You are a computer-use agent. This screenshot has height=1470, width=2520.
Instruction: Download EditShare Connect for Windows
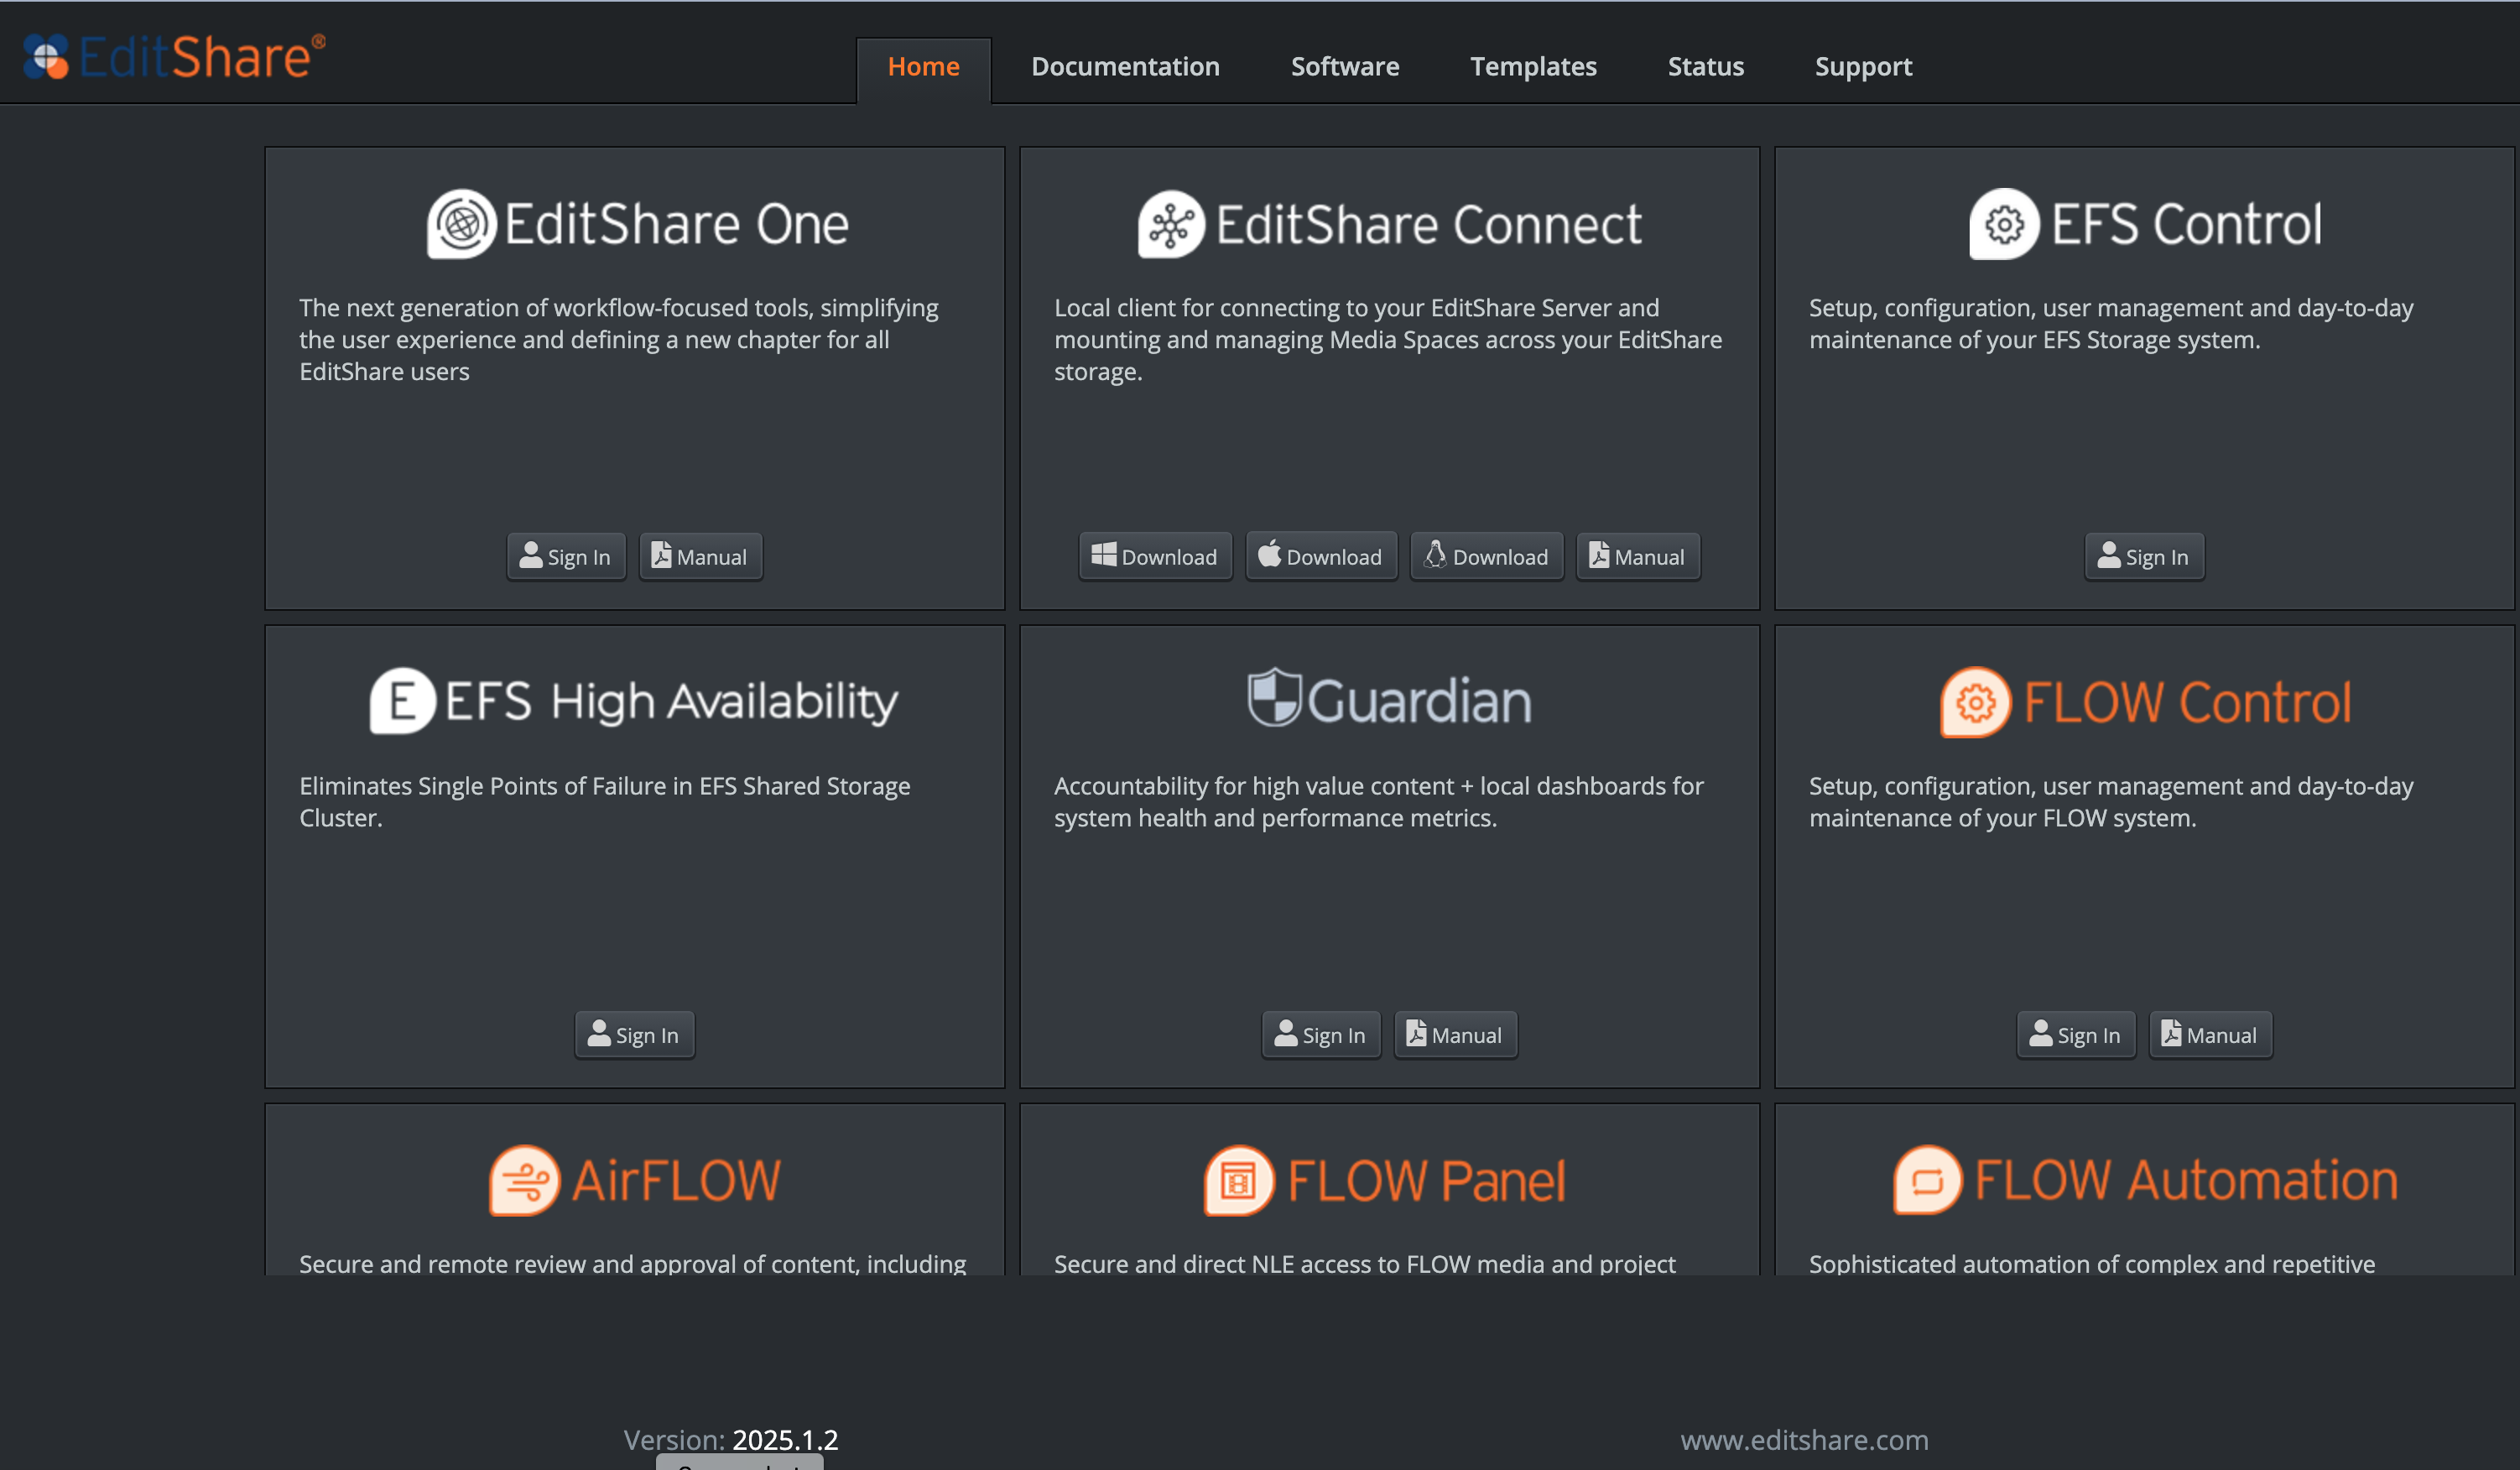pyautogui.click(x=1155, y=557)
